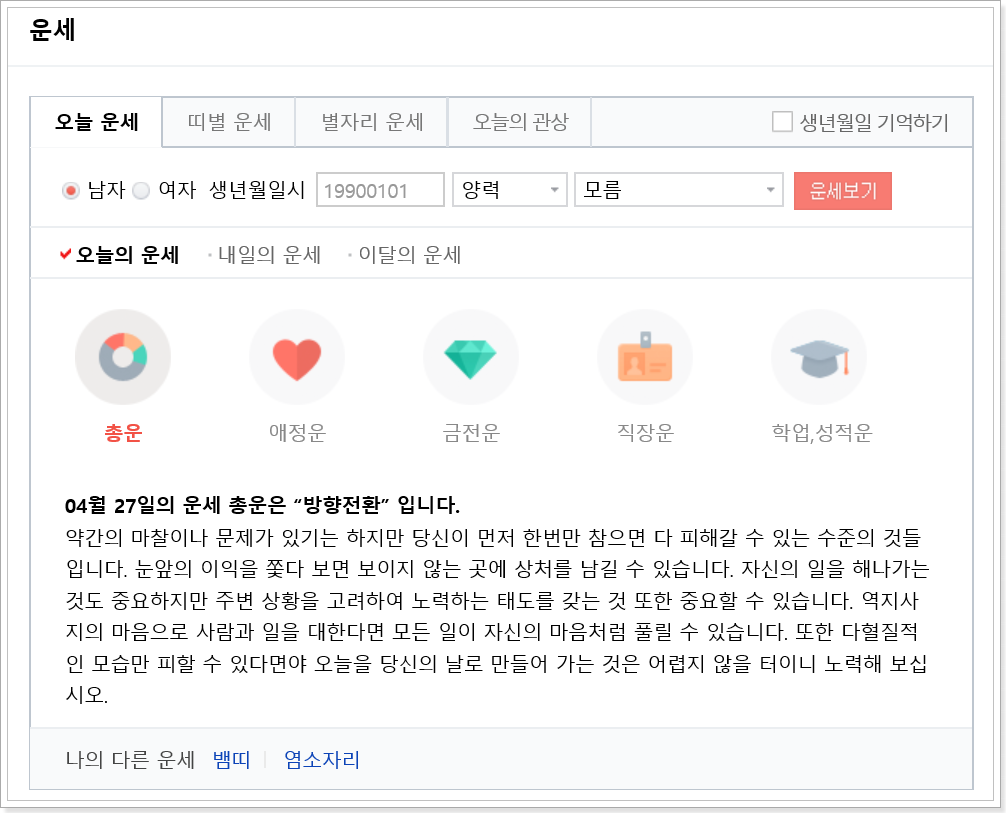Open the 금전운 diamond icon
Viewport: 1006px width, 813px height.
click(x=470, y=357)
